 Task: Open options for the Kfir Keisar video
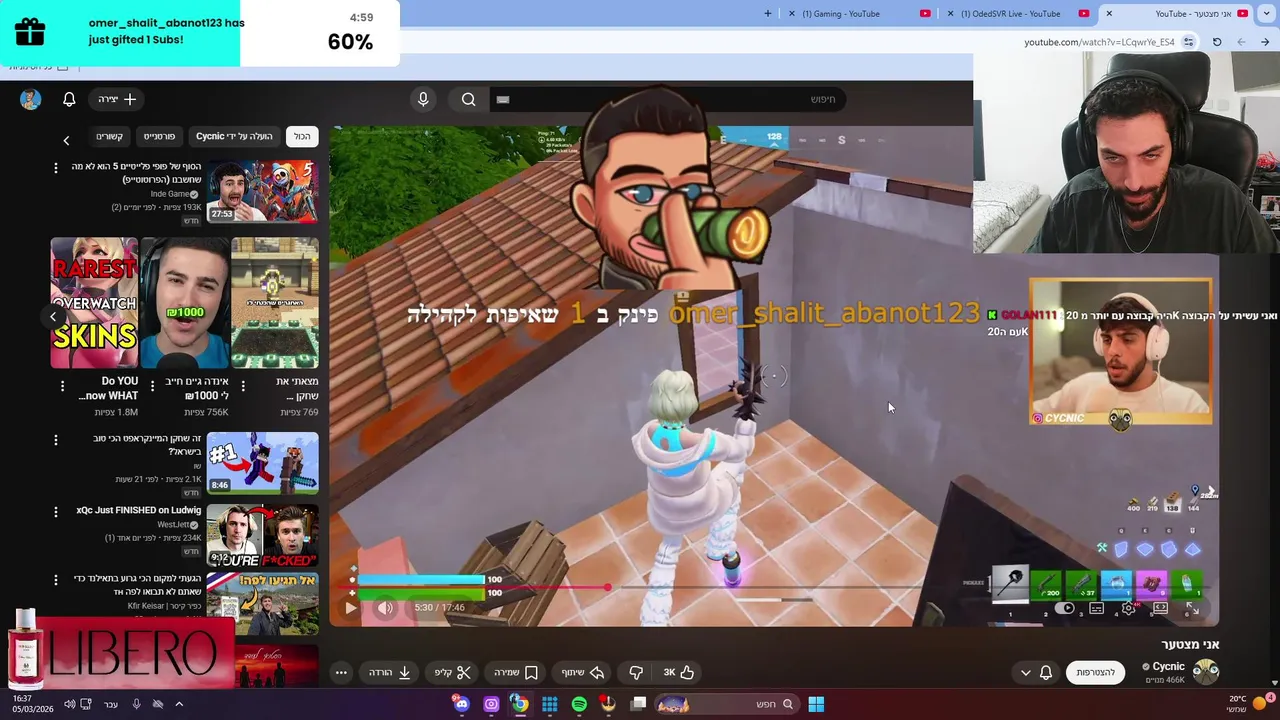[56, 580]
